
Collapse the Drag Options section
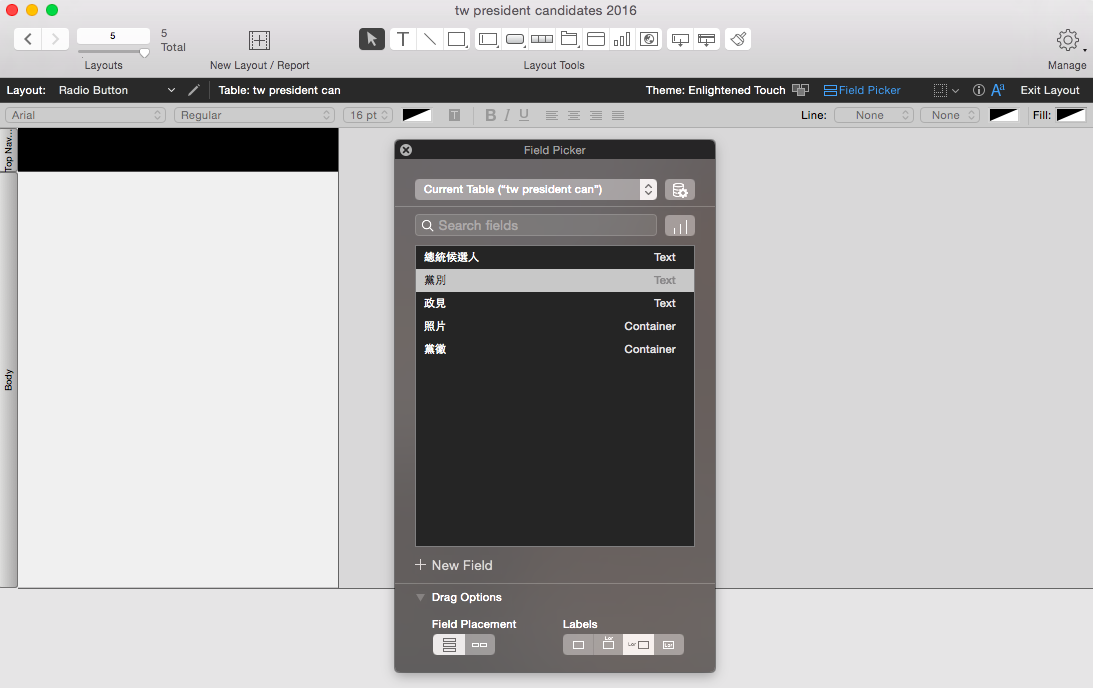click(x=421, y=598)
